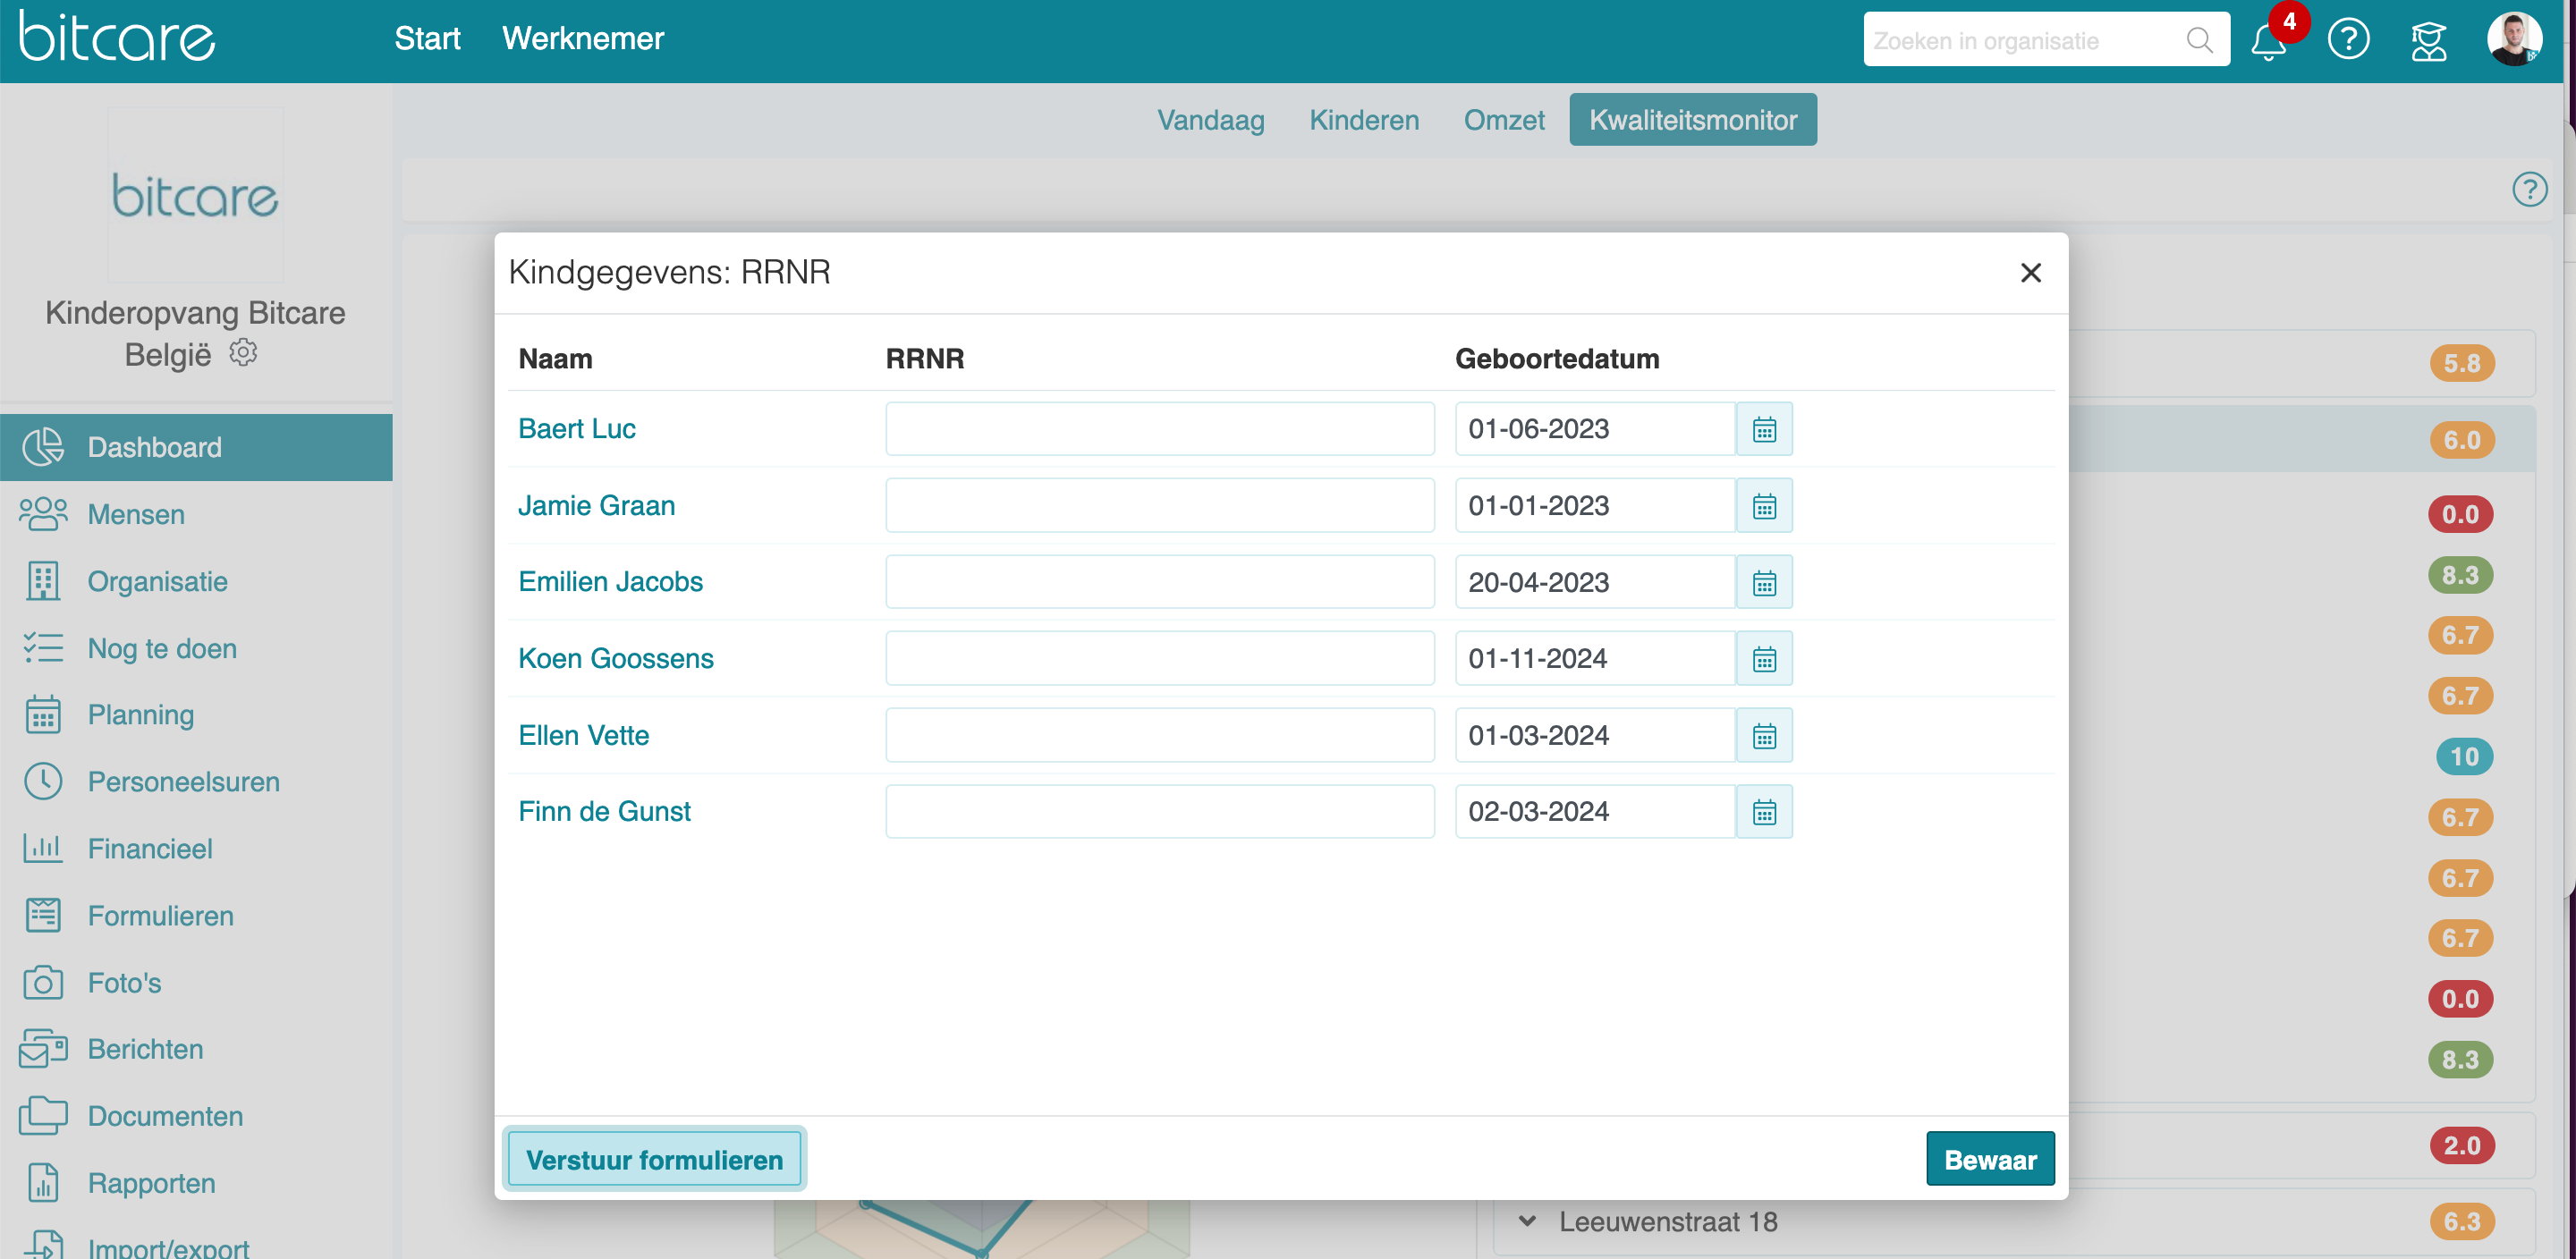Viewport: 2576px width, 1259px height.
Task: Open calendar picker for Finn de Gunst
Action: [x=1763, y=812]
